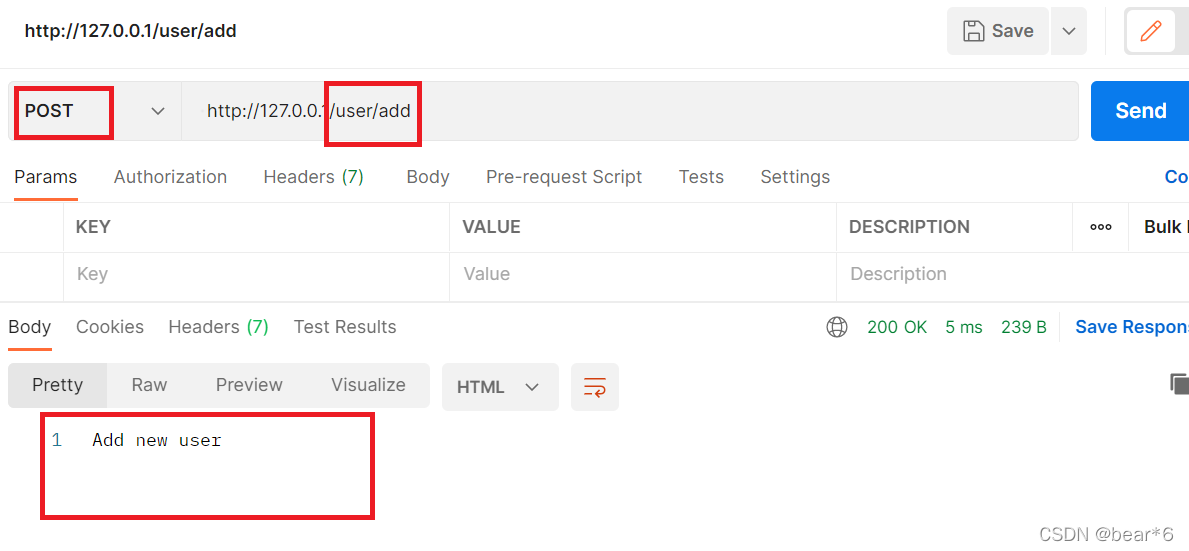Open the response Cookies tab
The width and height of the screenshot is (1189, 551).
point(110,327)
